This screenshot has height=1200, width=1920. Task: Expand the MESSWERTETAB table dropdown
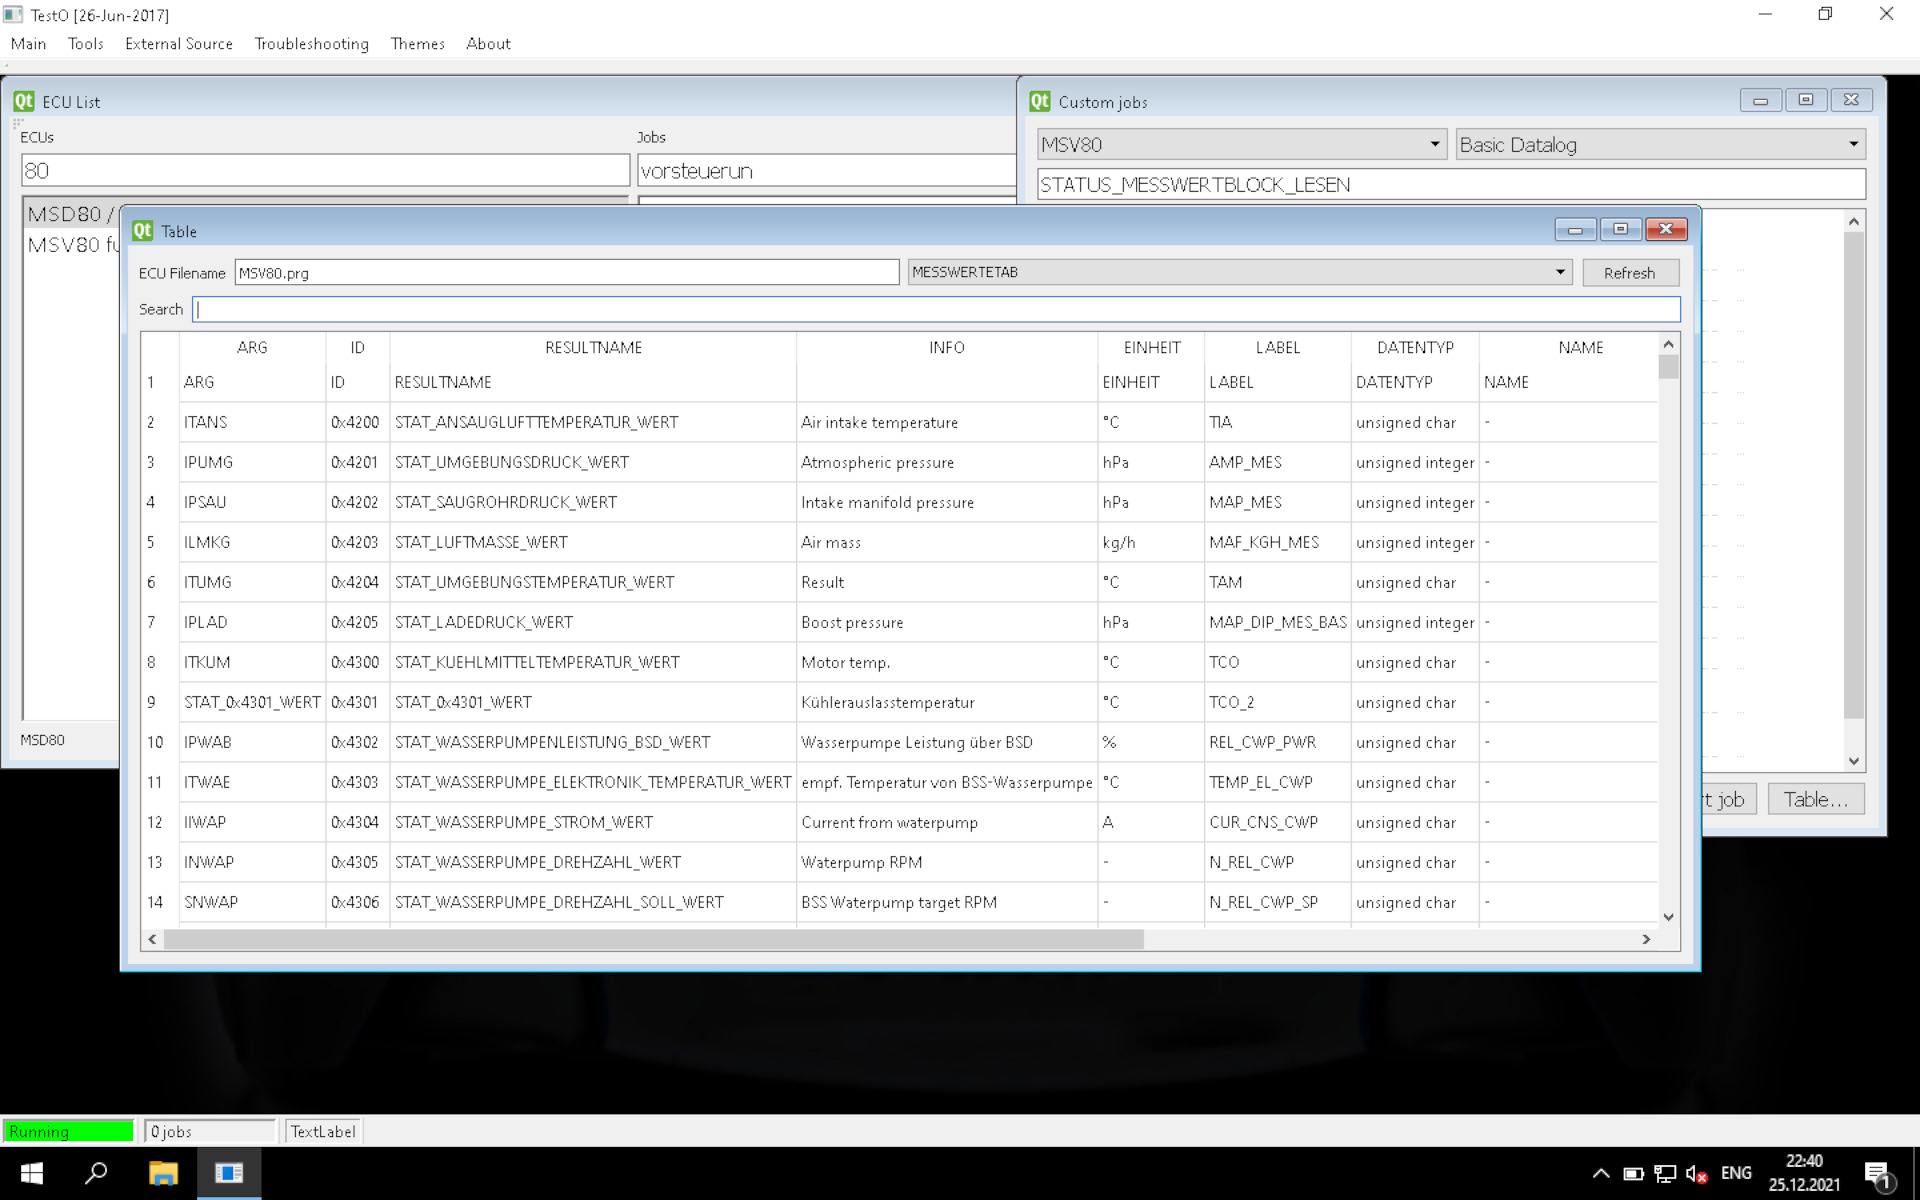[x=1559, y=272]
